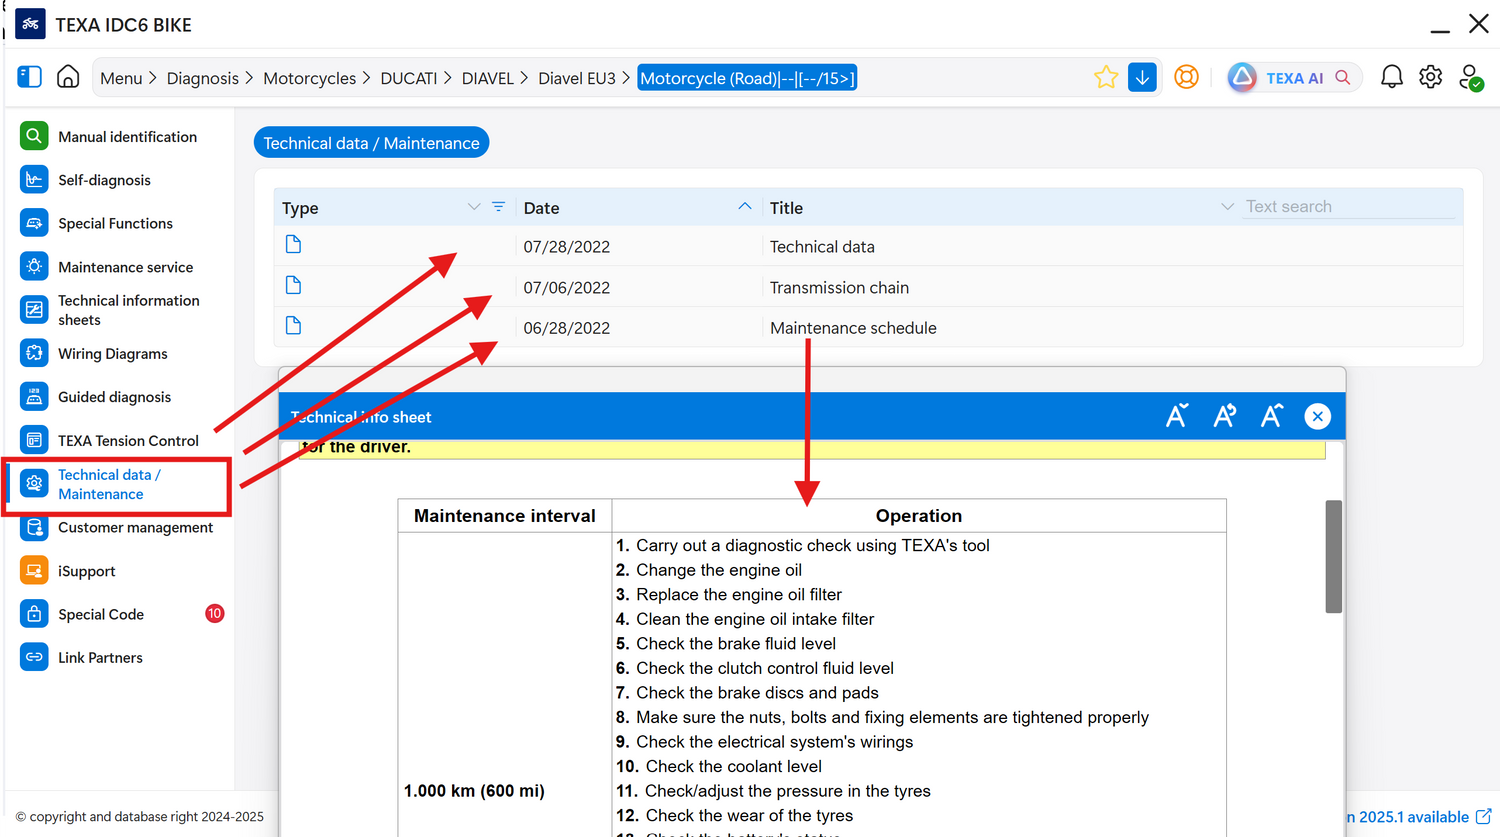The image size is (1500, 837).
Task: Click the Guided diagnosis icon
Action: pyautogui.click(x=34, y=397)
